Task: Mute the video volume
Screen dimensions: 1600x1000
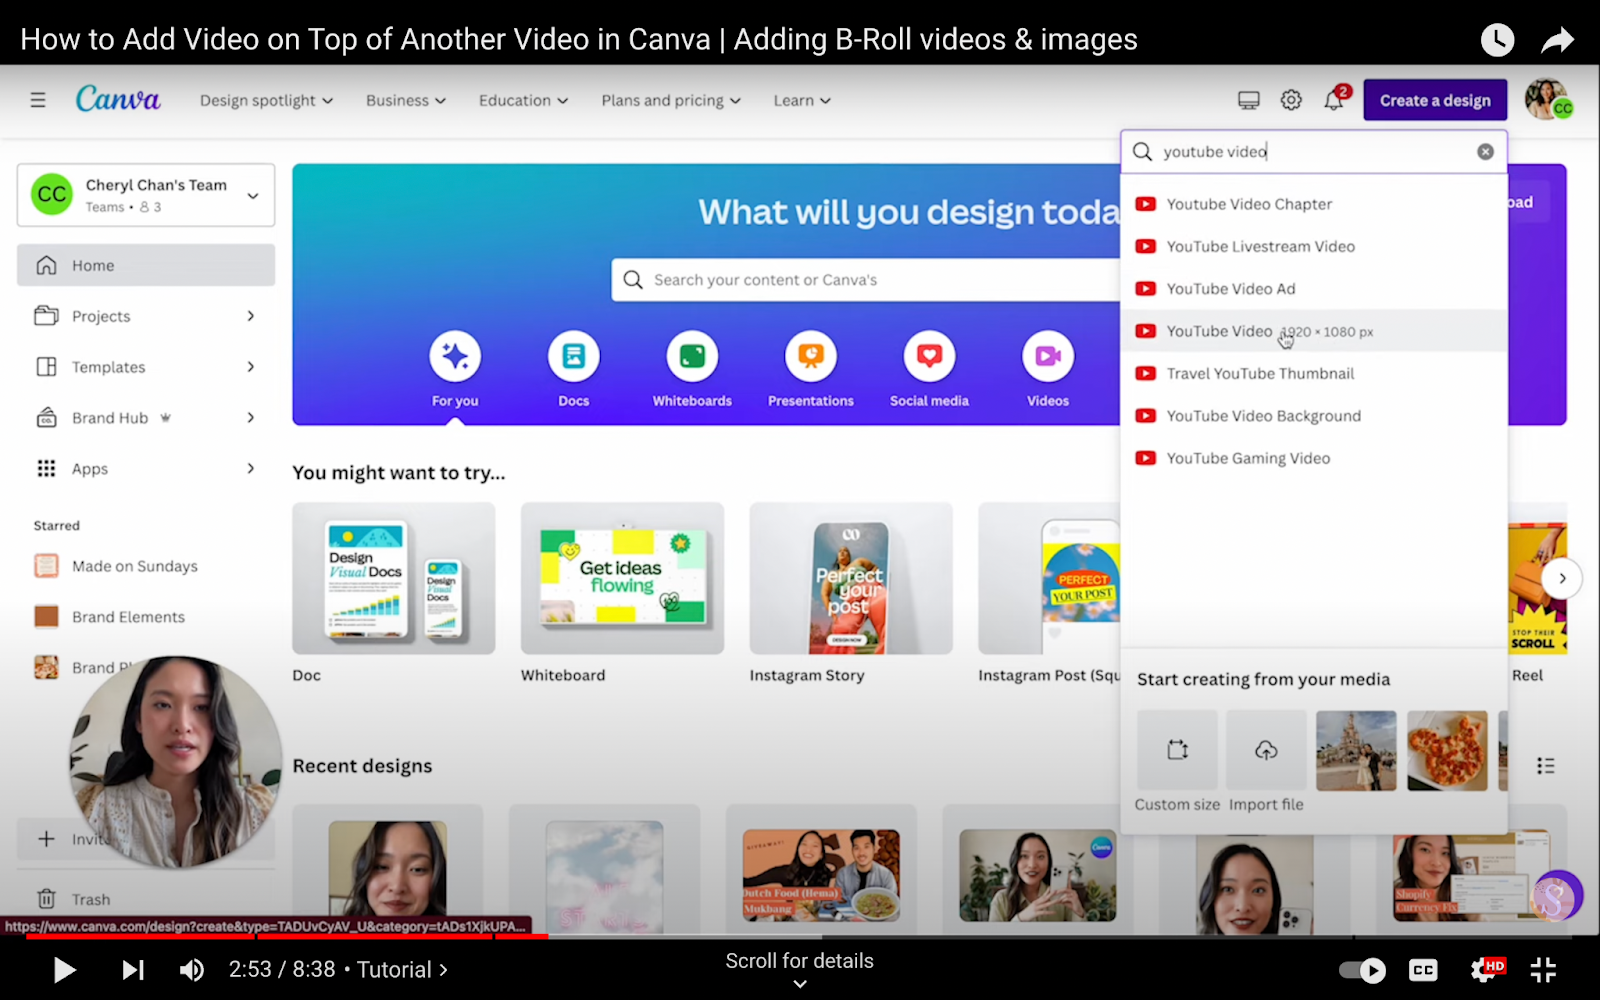Action: tap(191, 970)
